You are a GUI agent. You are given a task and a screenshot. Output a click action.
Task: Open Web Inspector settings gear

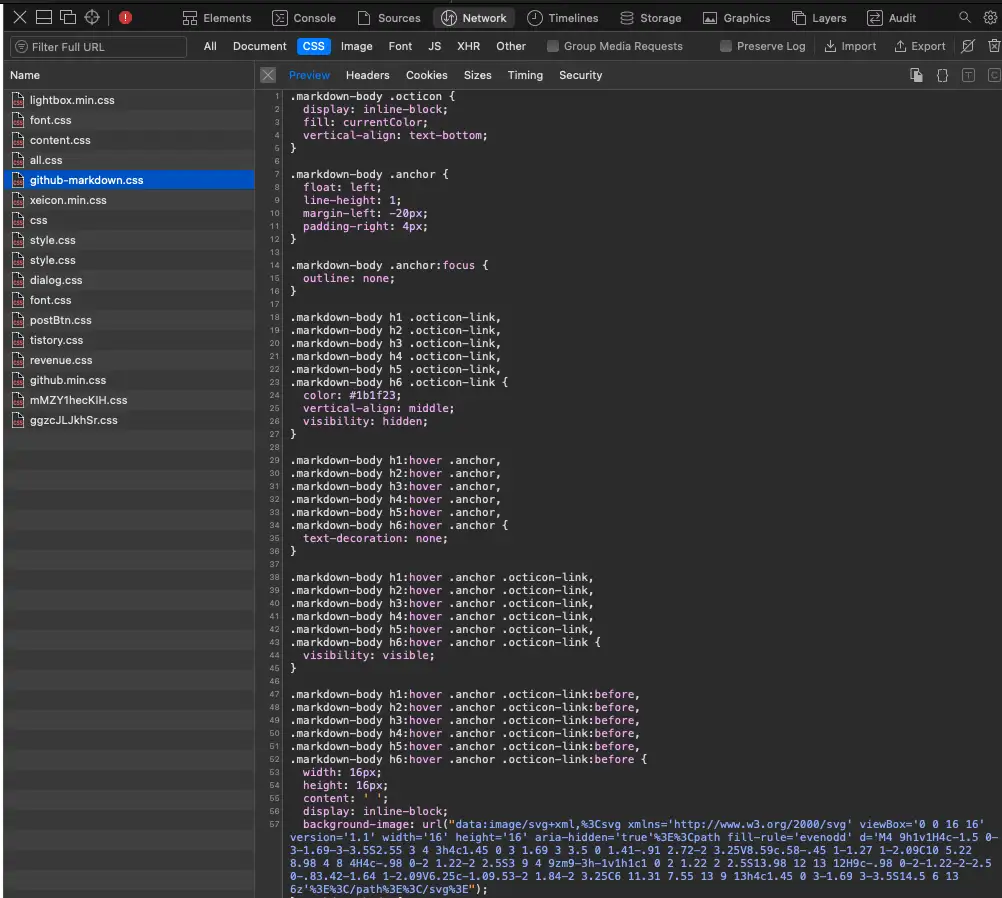click(x=989, y=17)
